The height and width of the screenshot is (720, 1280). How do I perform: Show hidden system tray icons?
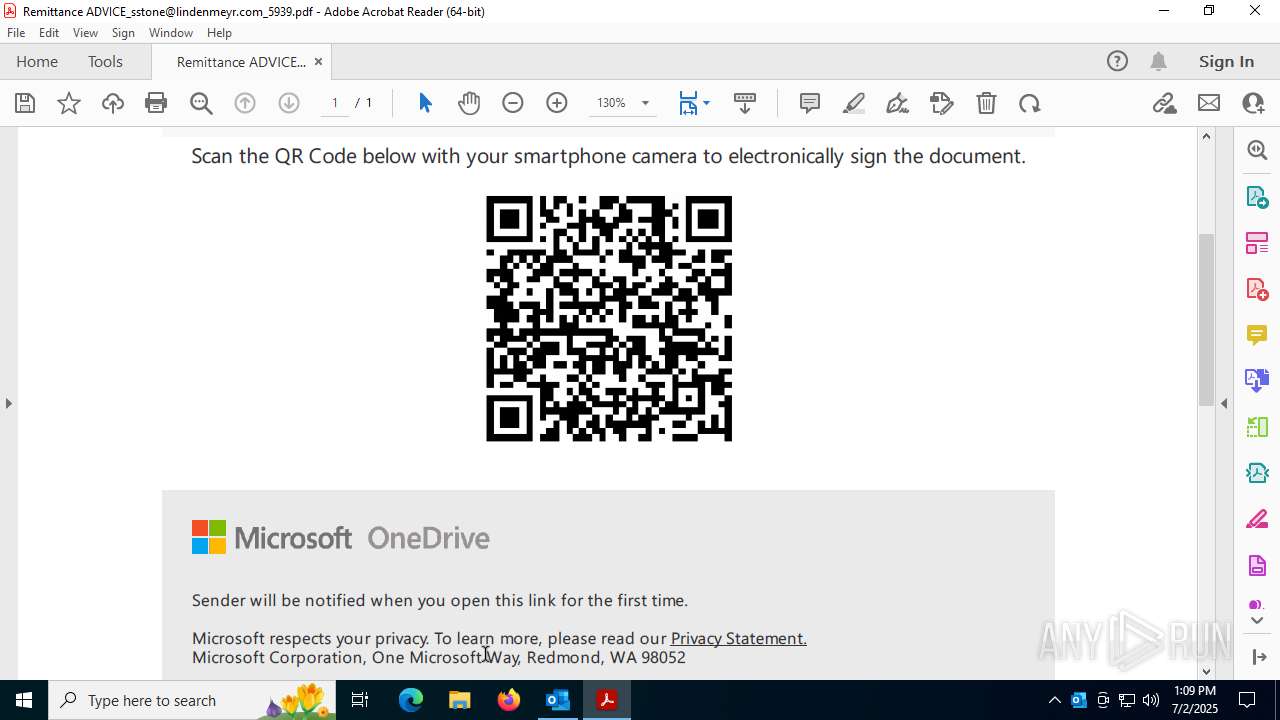[x=1054, y=700]
